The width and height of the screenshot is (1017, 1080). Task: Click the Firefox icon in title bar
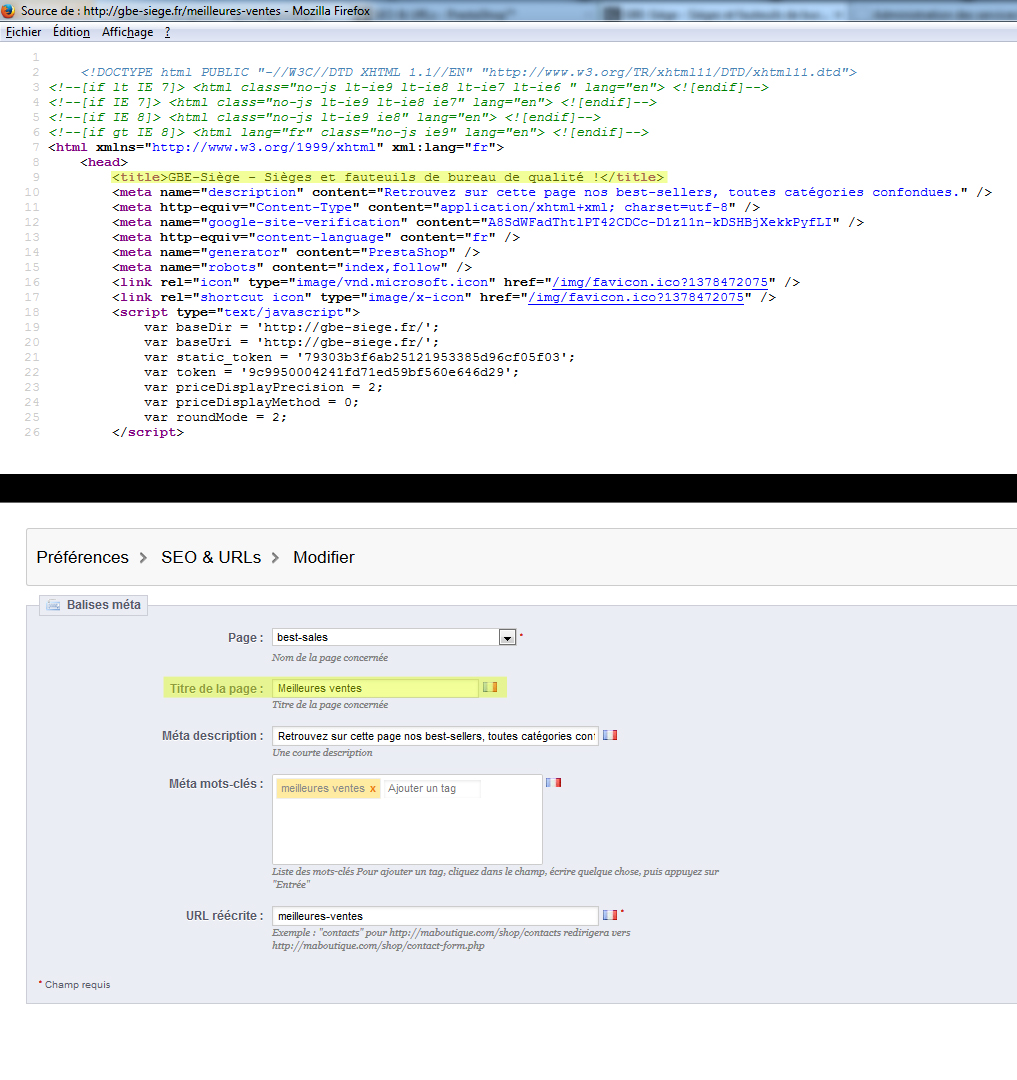click(x=9, y=10)
